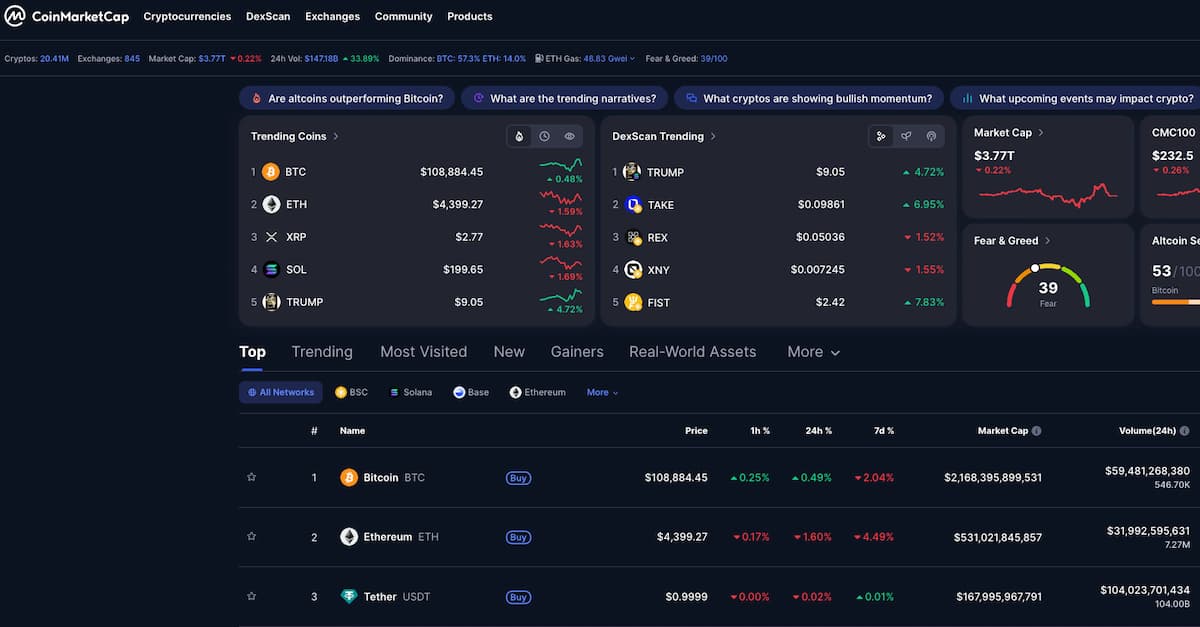1200x627 pixels.
Task: Open the Community menu
Action: pos(404,16)
